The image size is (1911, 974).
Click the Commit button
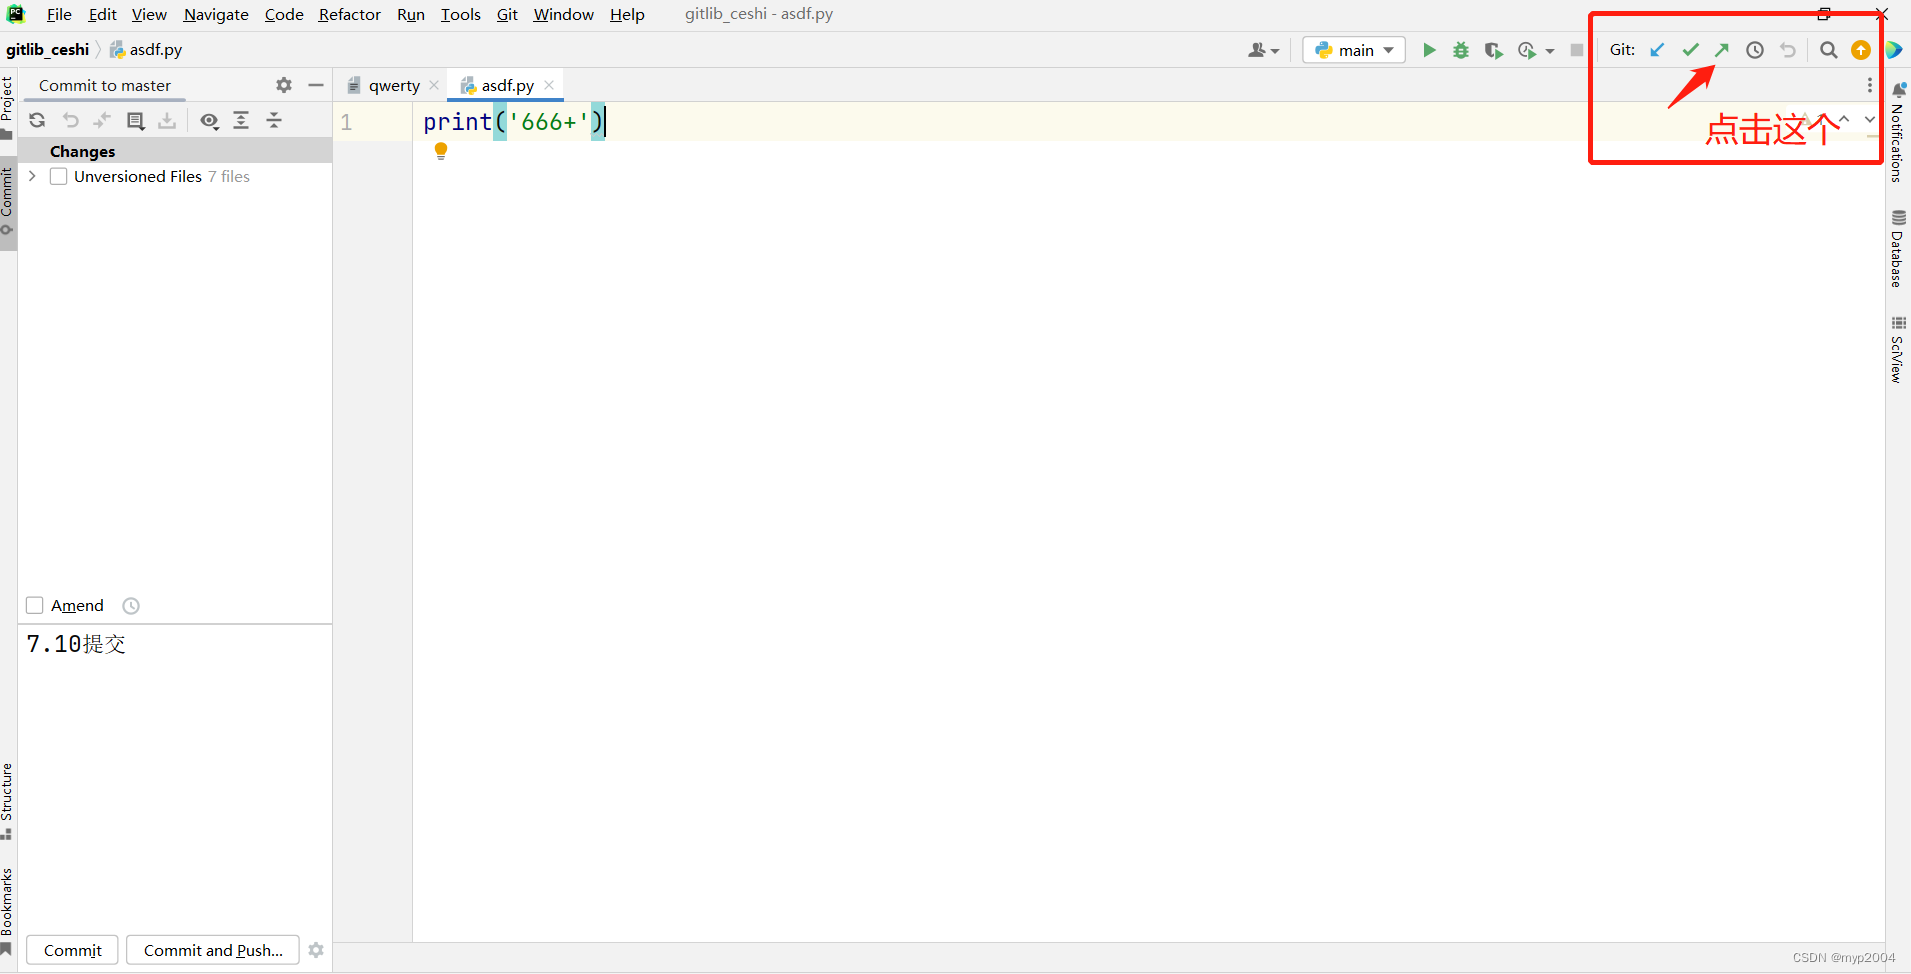click(x=71, y=950)
